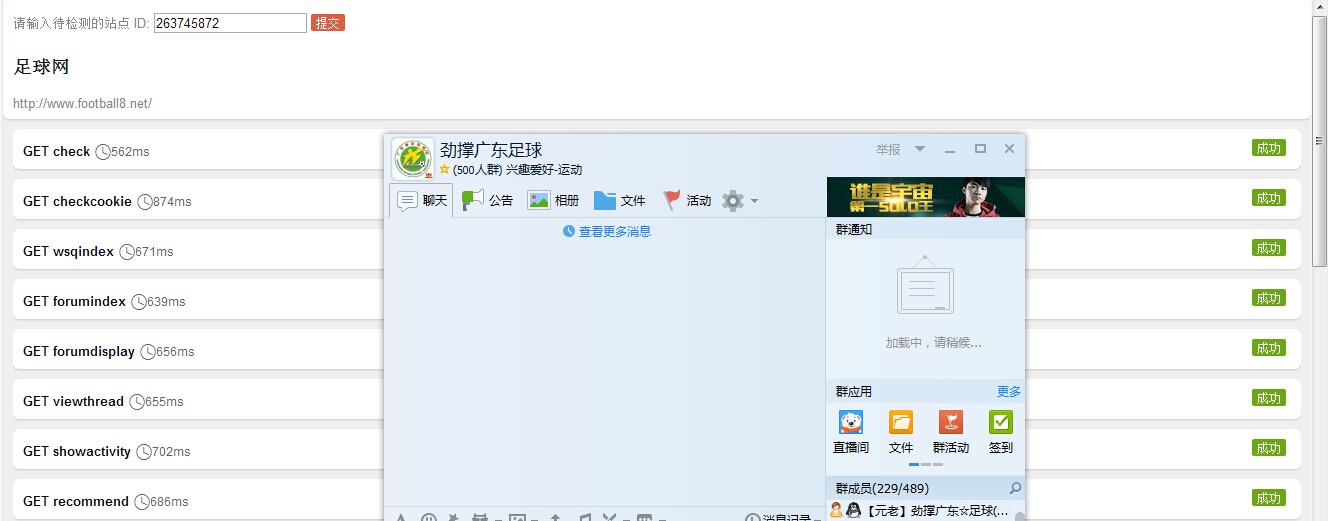This screenshot has width=1328, height=521.
Task: Click the GET viewthread row label
Action: (73, 401)
